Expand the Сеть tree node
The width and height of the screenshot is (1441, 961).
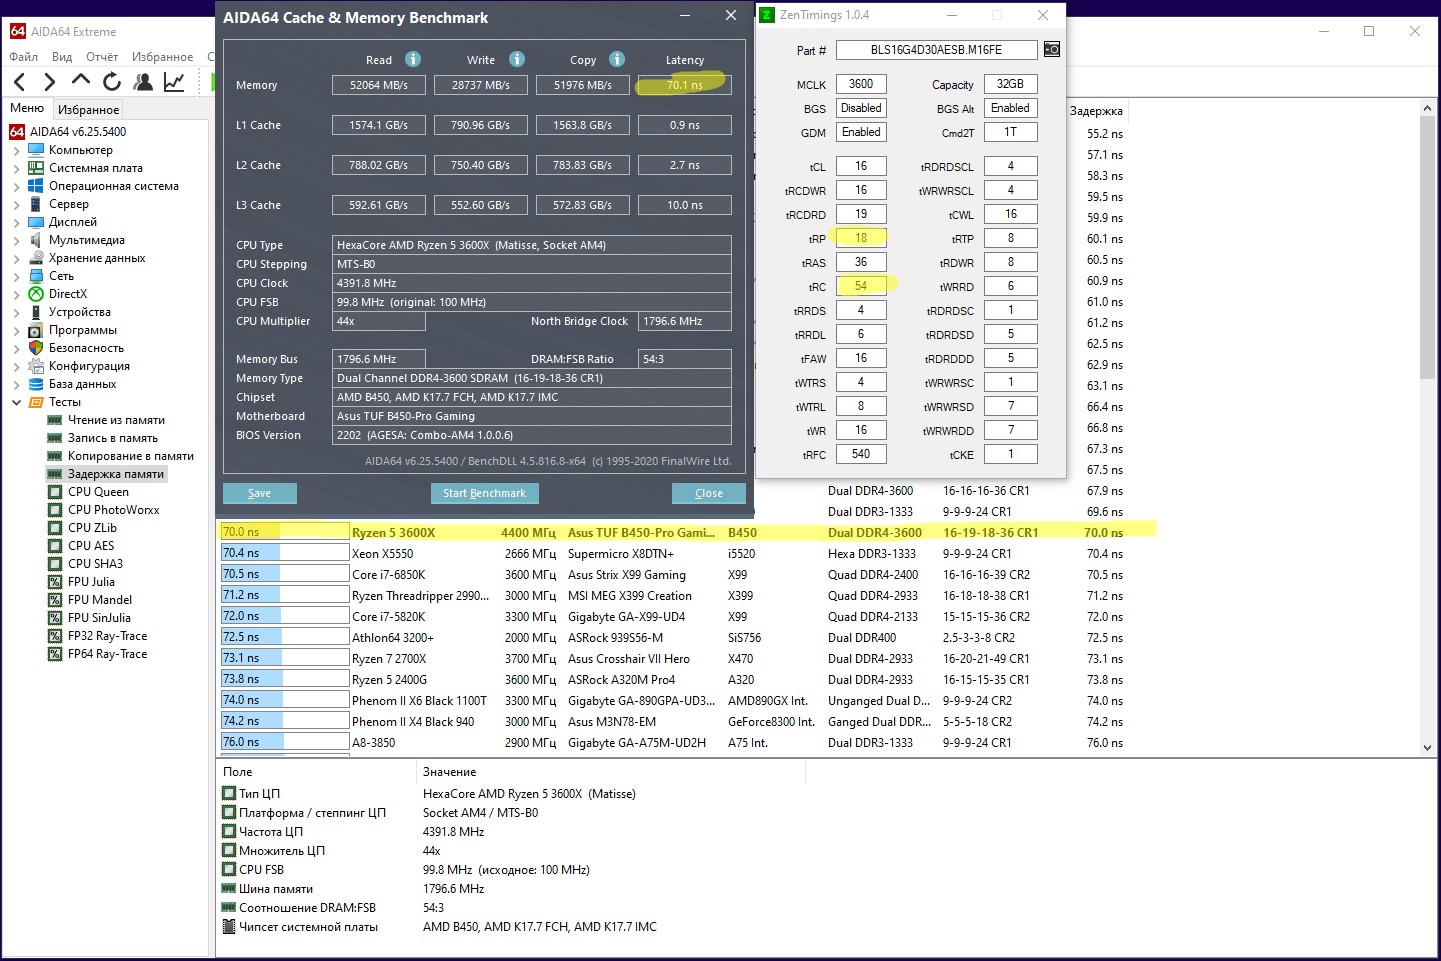[x=16, y=276]
